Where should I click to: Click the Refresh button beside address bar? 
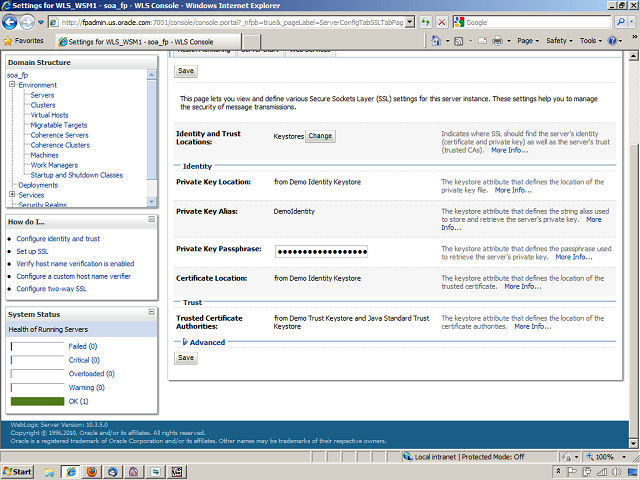pos(425,21)
